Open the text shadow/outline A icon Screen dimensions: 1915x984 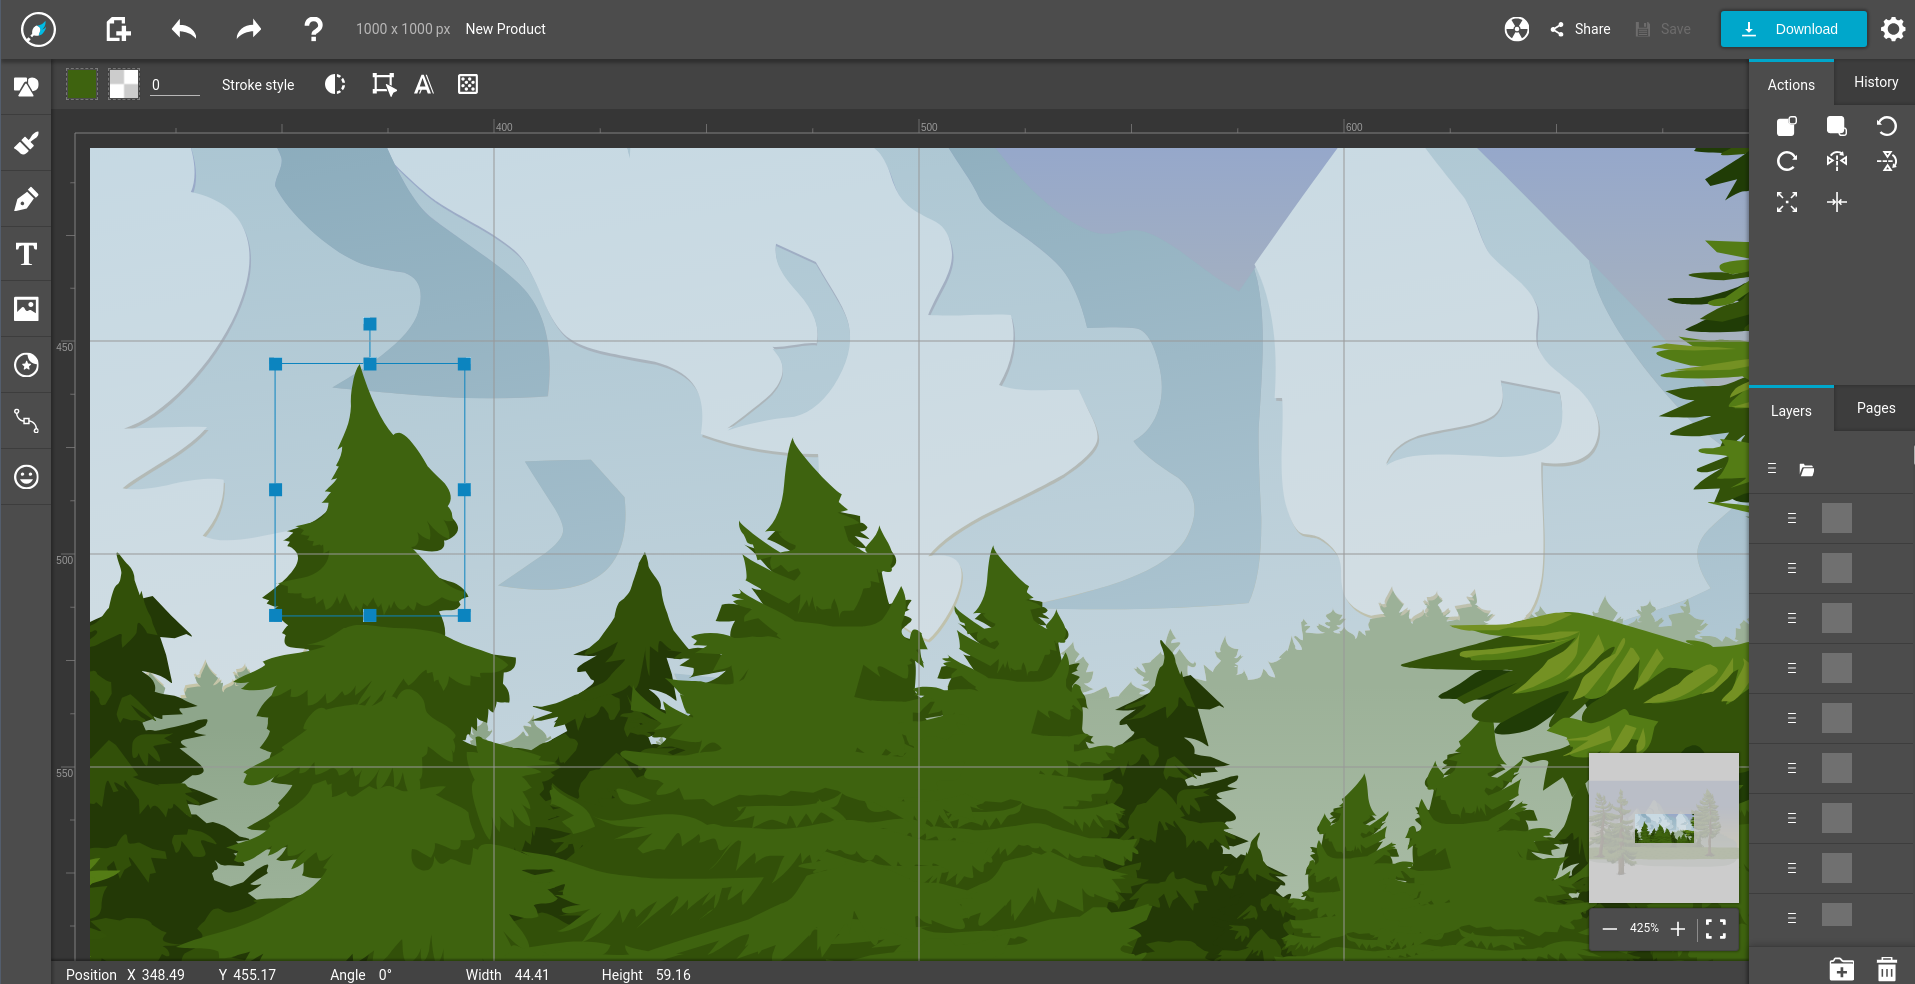point(424,84)
